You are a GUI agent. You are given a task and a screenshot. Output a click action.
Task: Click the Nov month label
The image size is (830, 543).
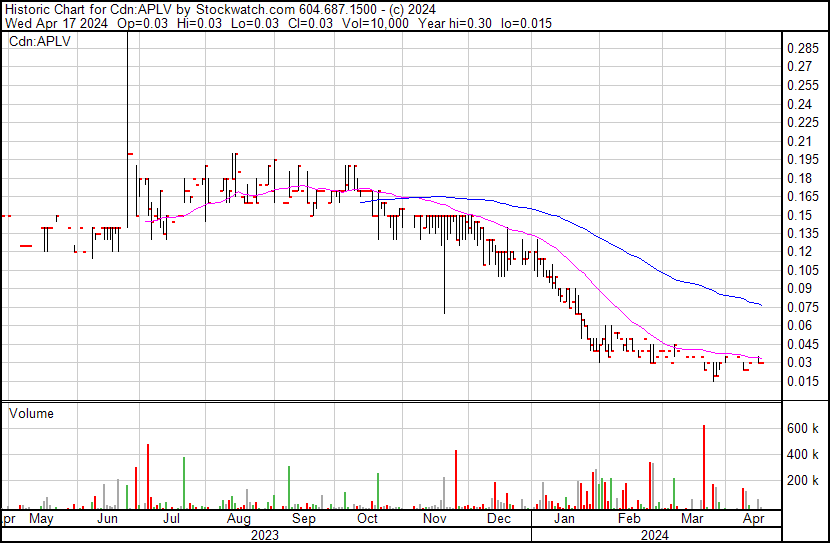[x=434, y=519]
